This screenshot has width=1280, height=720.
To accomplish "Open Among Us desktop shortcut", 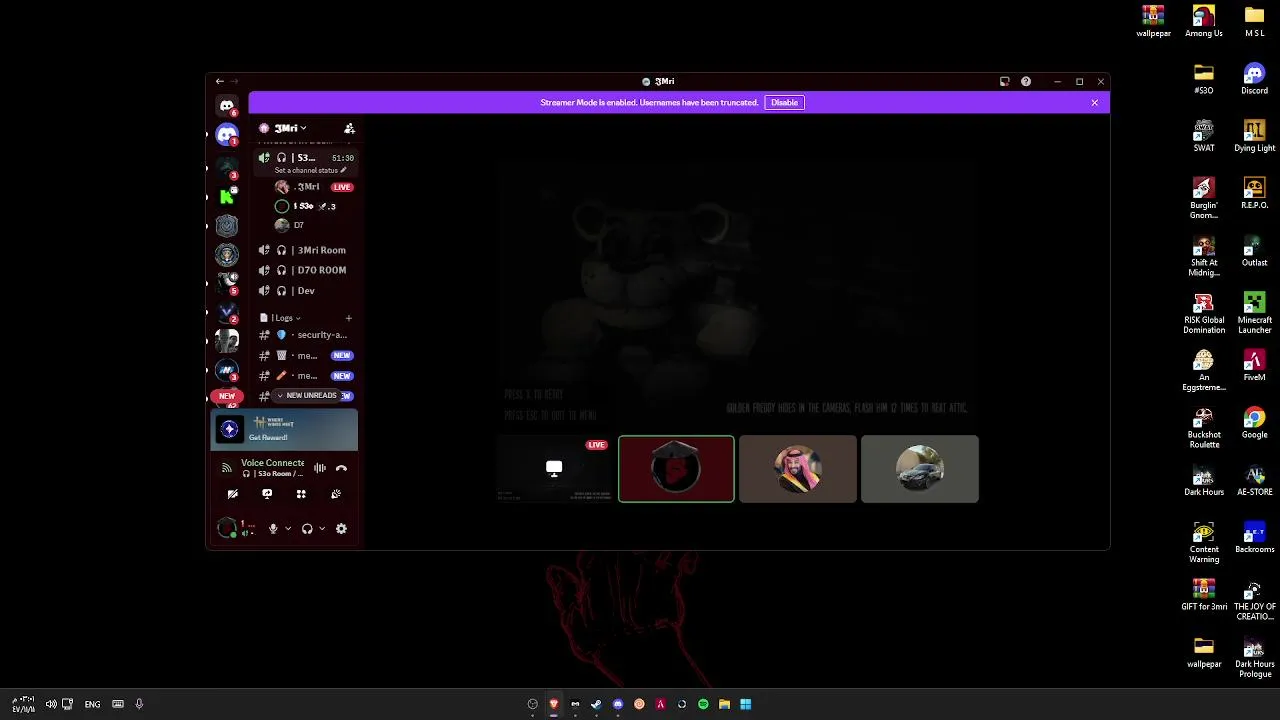I will tap(1204, 21).
